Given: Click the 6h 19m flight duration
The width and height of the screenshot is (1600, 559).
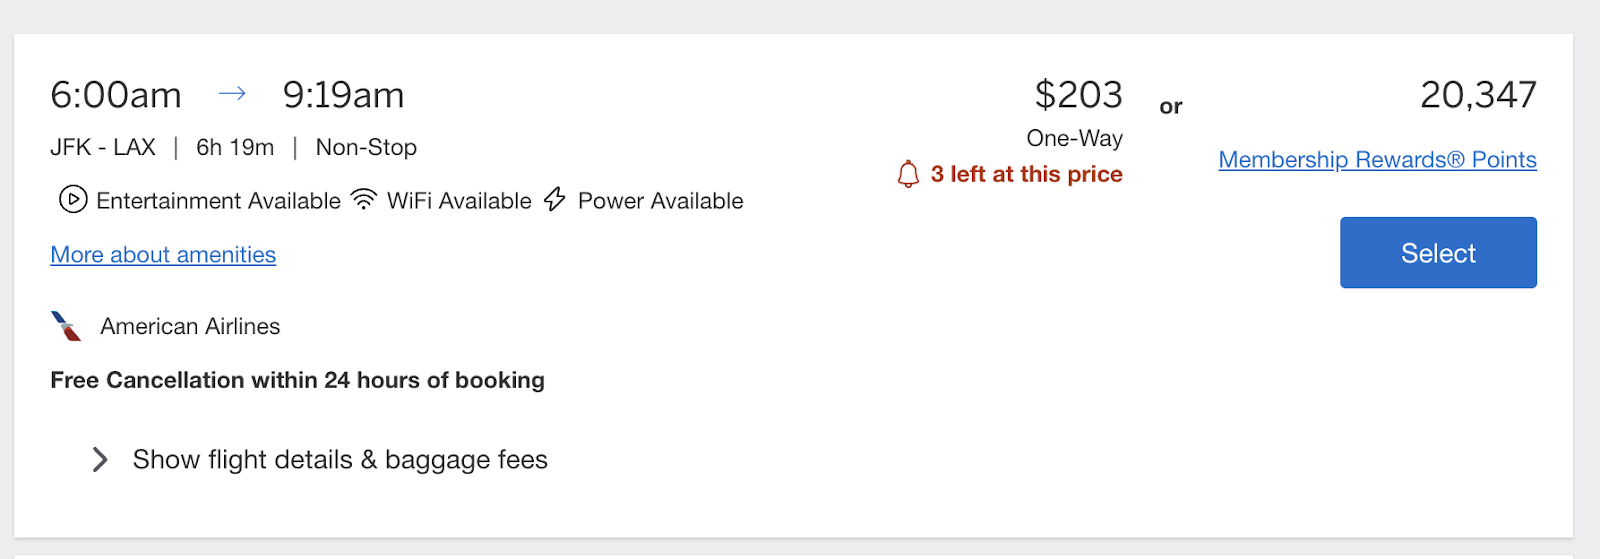Looking at the screenshot, I should tap(235, 147).
